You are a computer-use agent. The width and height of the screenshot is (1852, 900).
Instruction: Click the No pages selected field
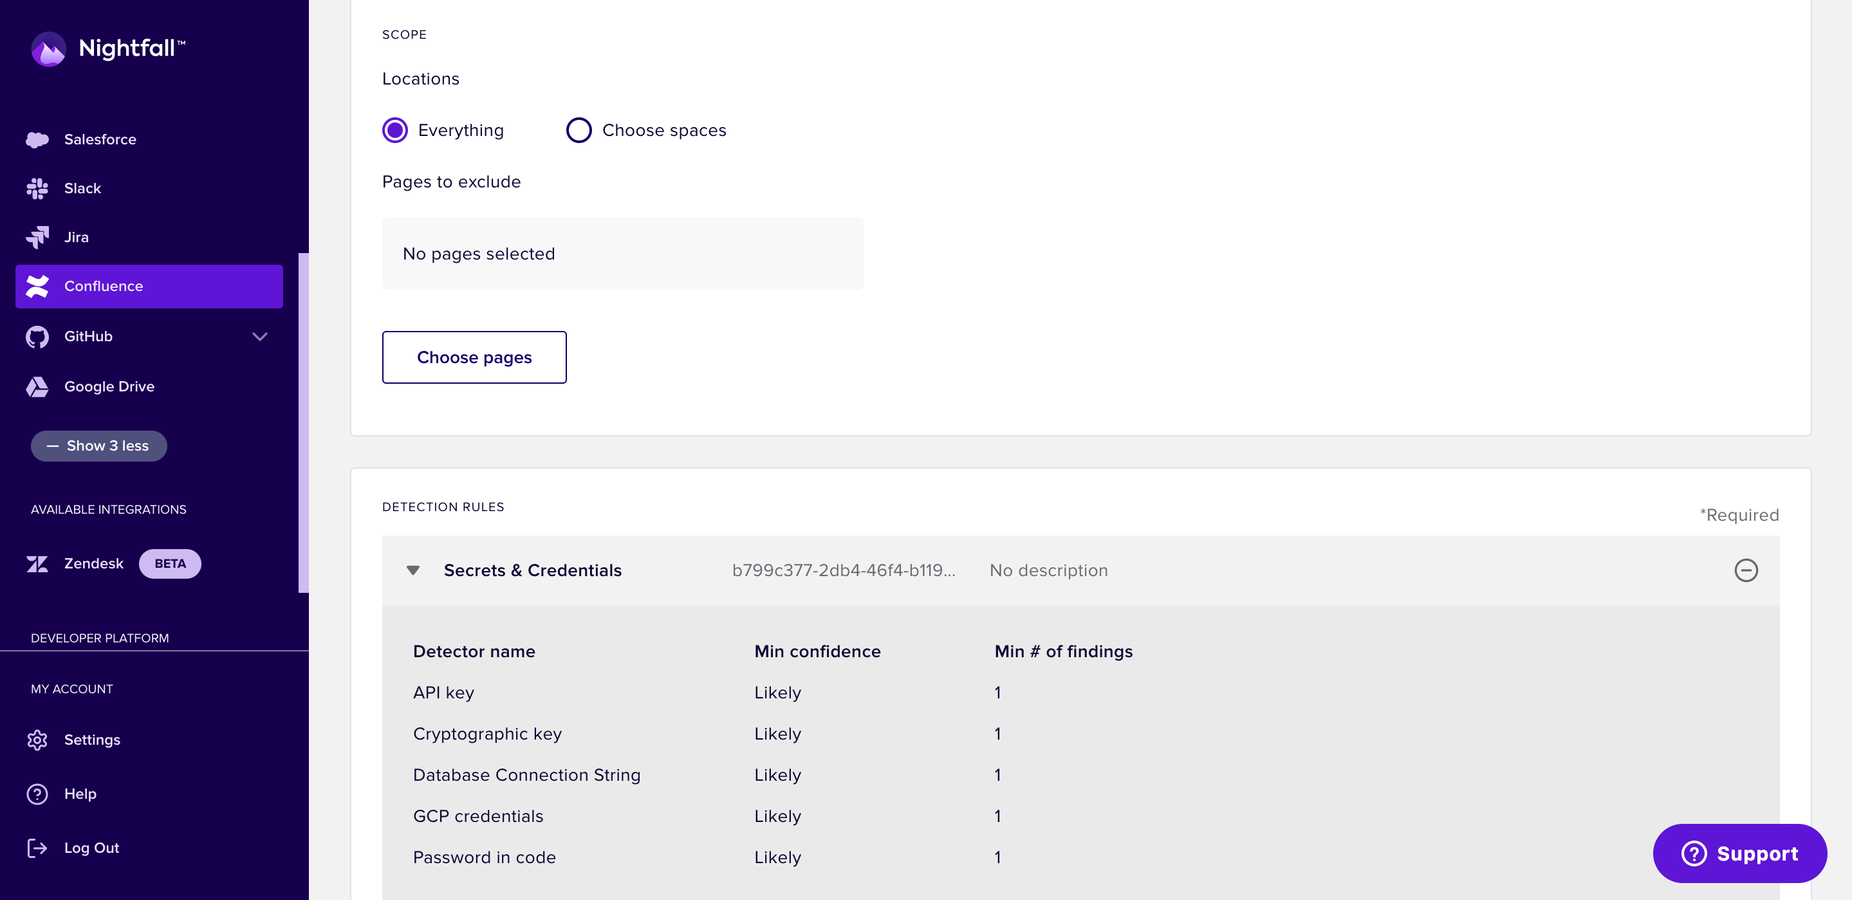tap(622, 254)
